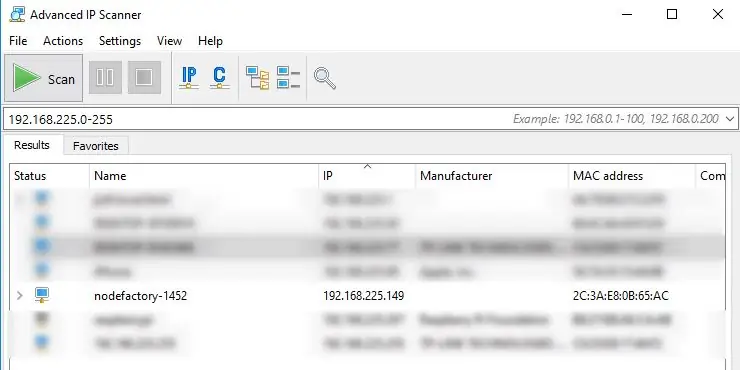740x370 pixels.
Task: Sort by the MAC address column header
Action: click(631, 176)
